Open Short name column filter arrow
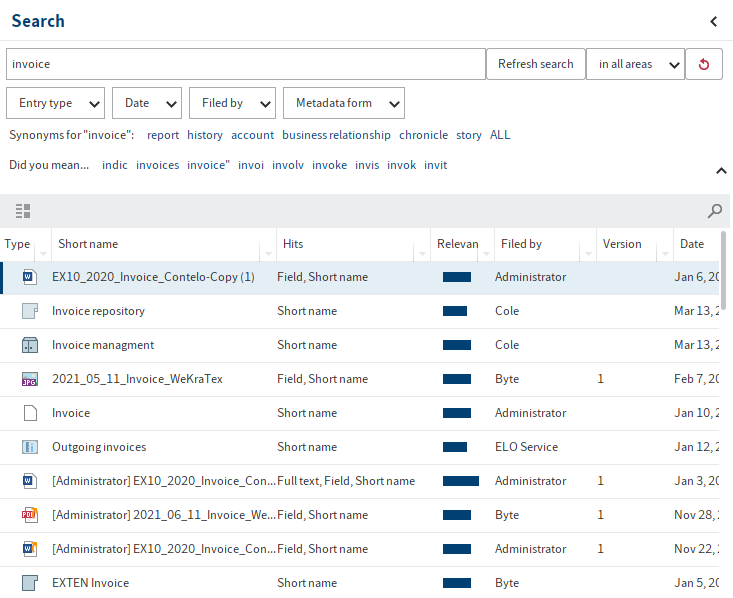 268,253
